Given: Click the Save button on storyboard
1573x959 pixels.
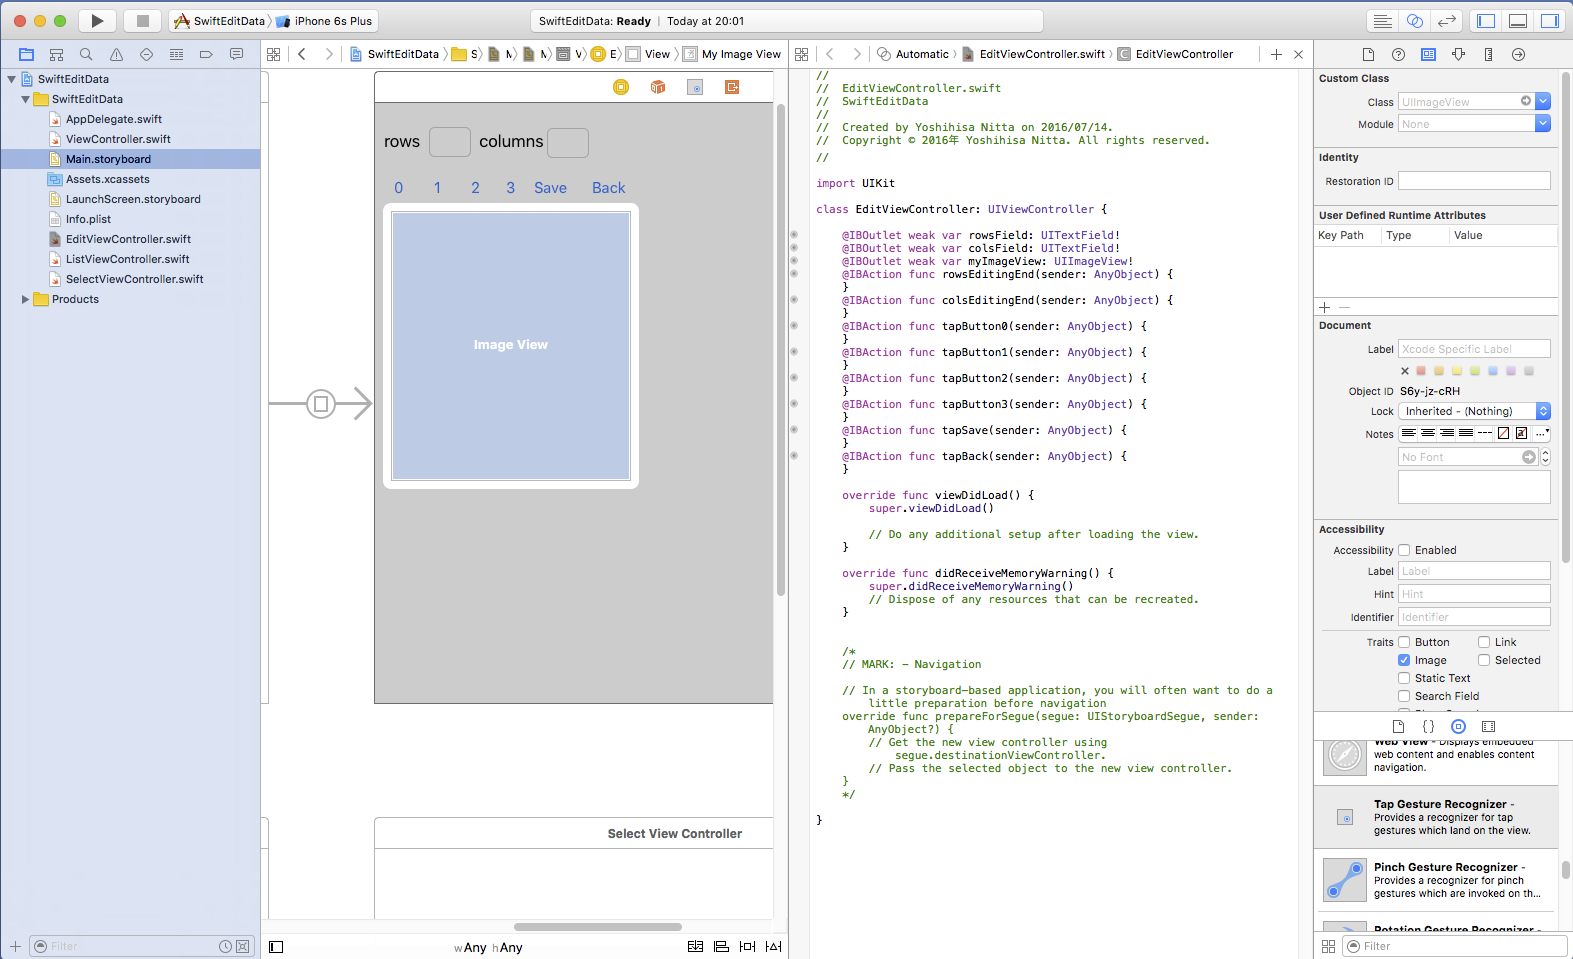Looking at the screenshot, I should click(x=550, y=188).
